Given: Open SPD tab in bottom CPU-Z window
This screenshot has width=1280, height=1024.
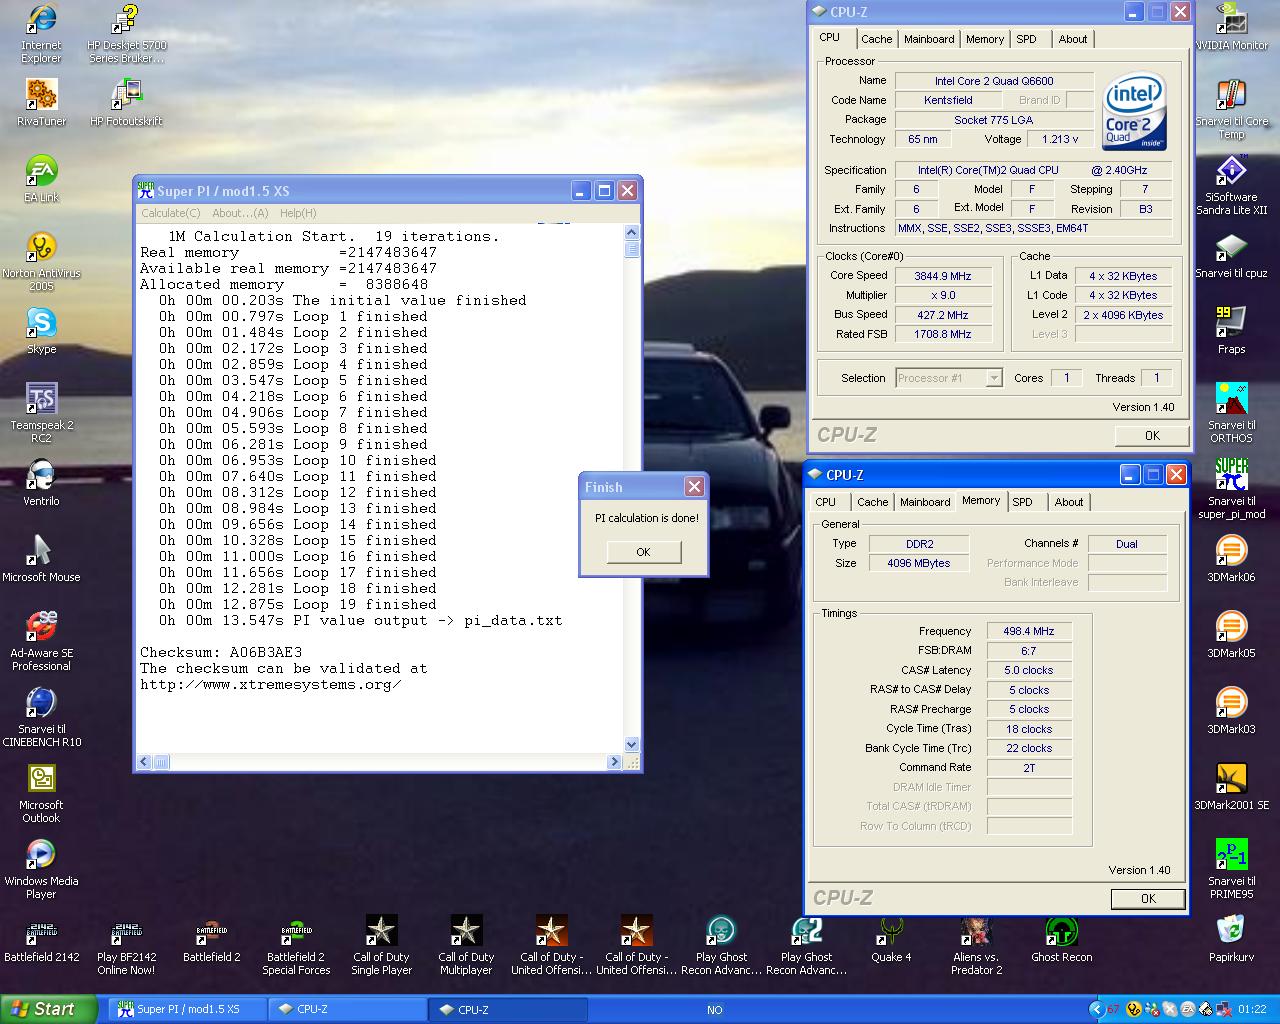Looking at the screenshot, I should click(1022, 502).
